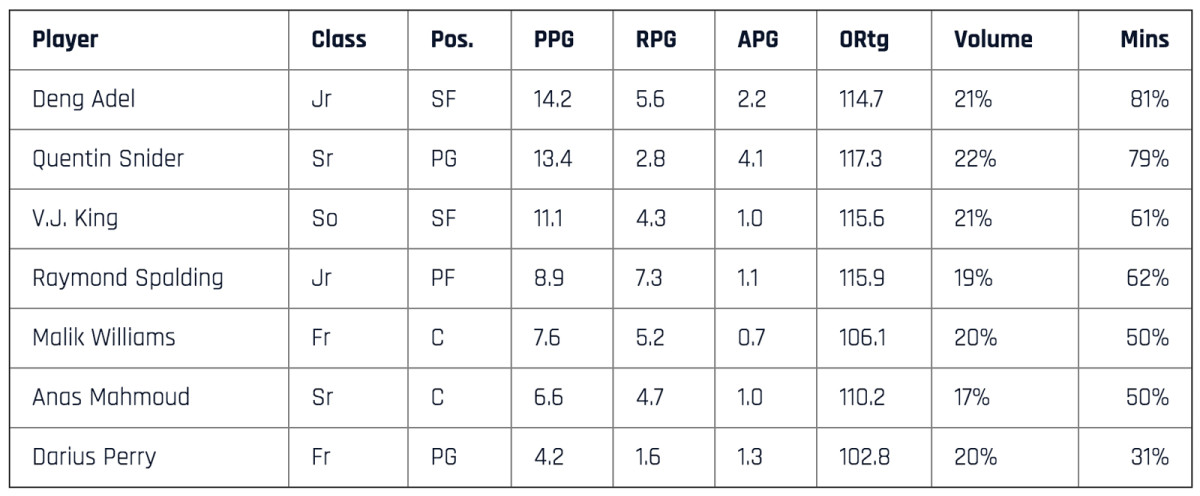Select the Raymond Spalding player name
This screenshot has height=496, width=1200.
point(128,278)
